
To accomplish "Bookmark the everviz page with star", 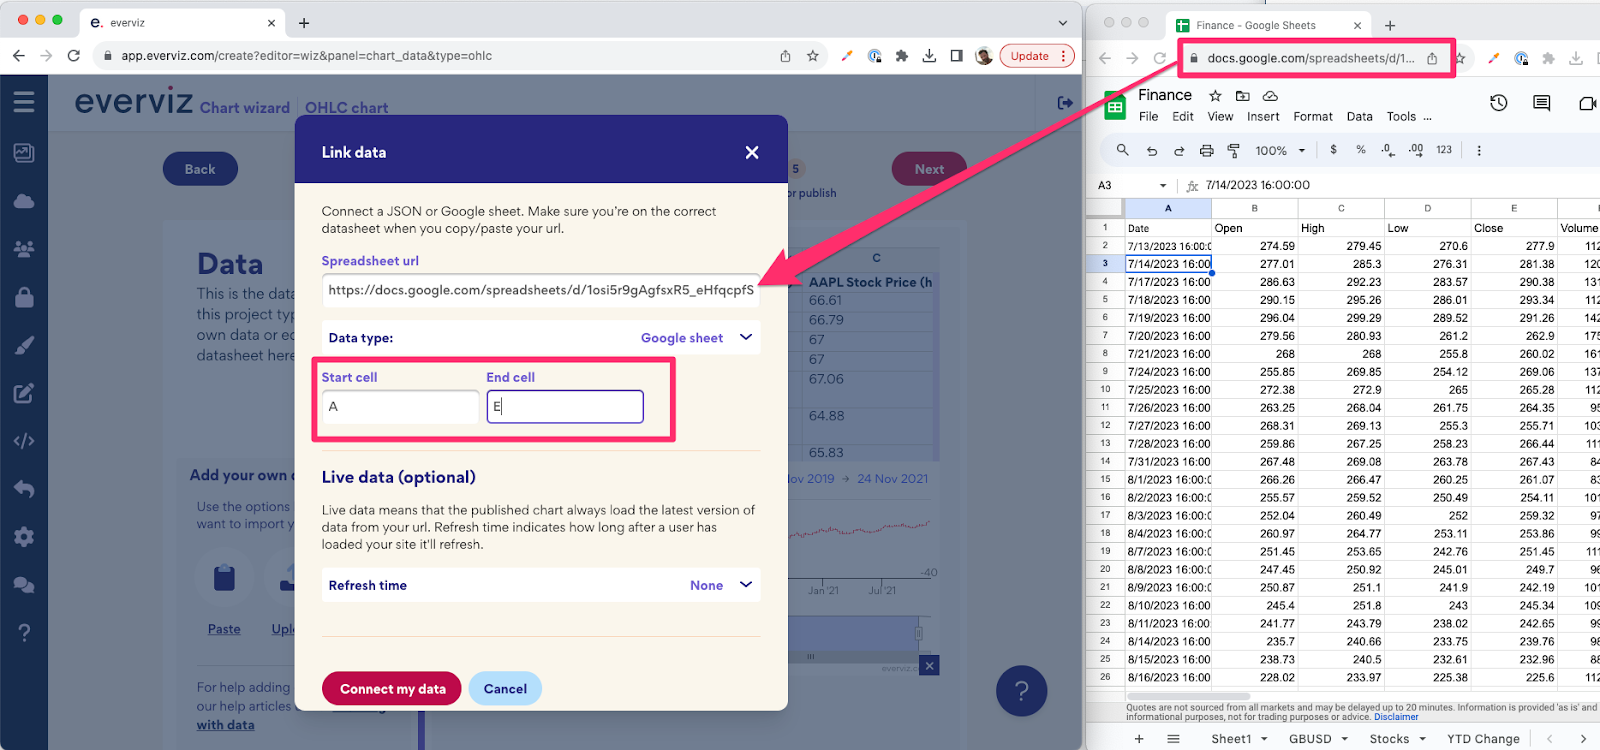I will (813, 56).
